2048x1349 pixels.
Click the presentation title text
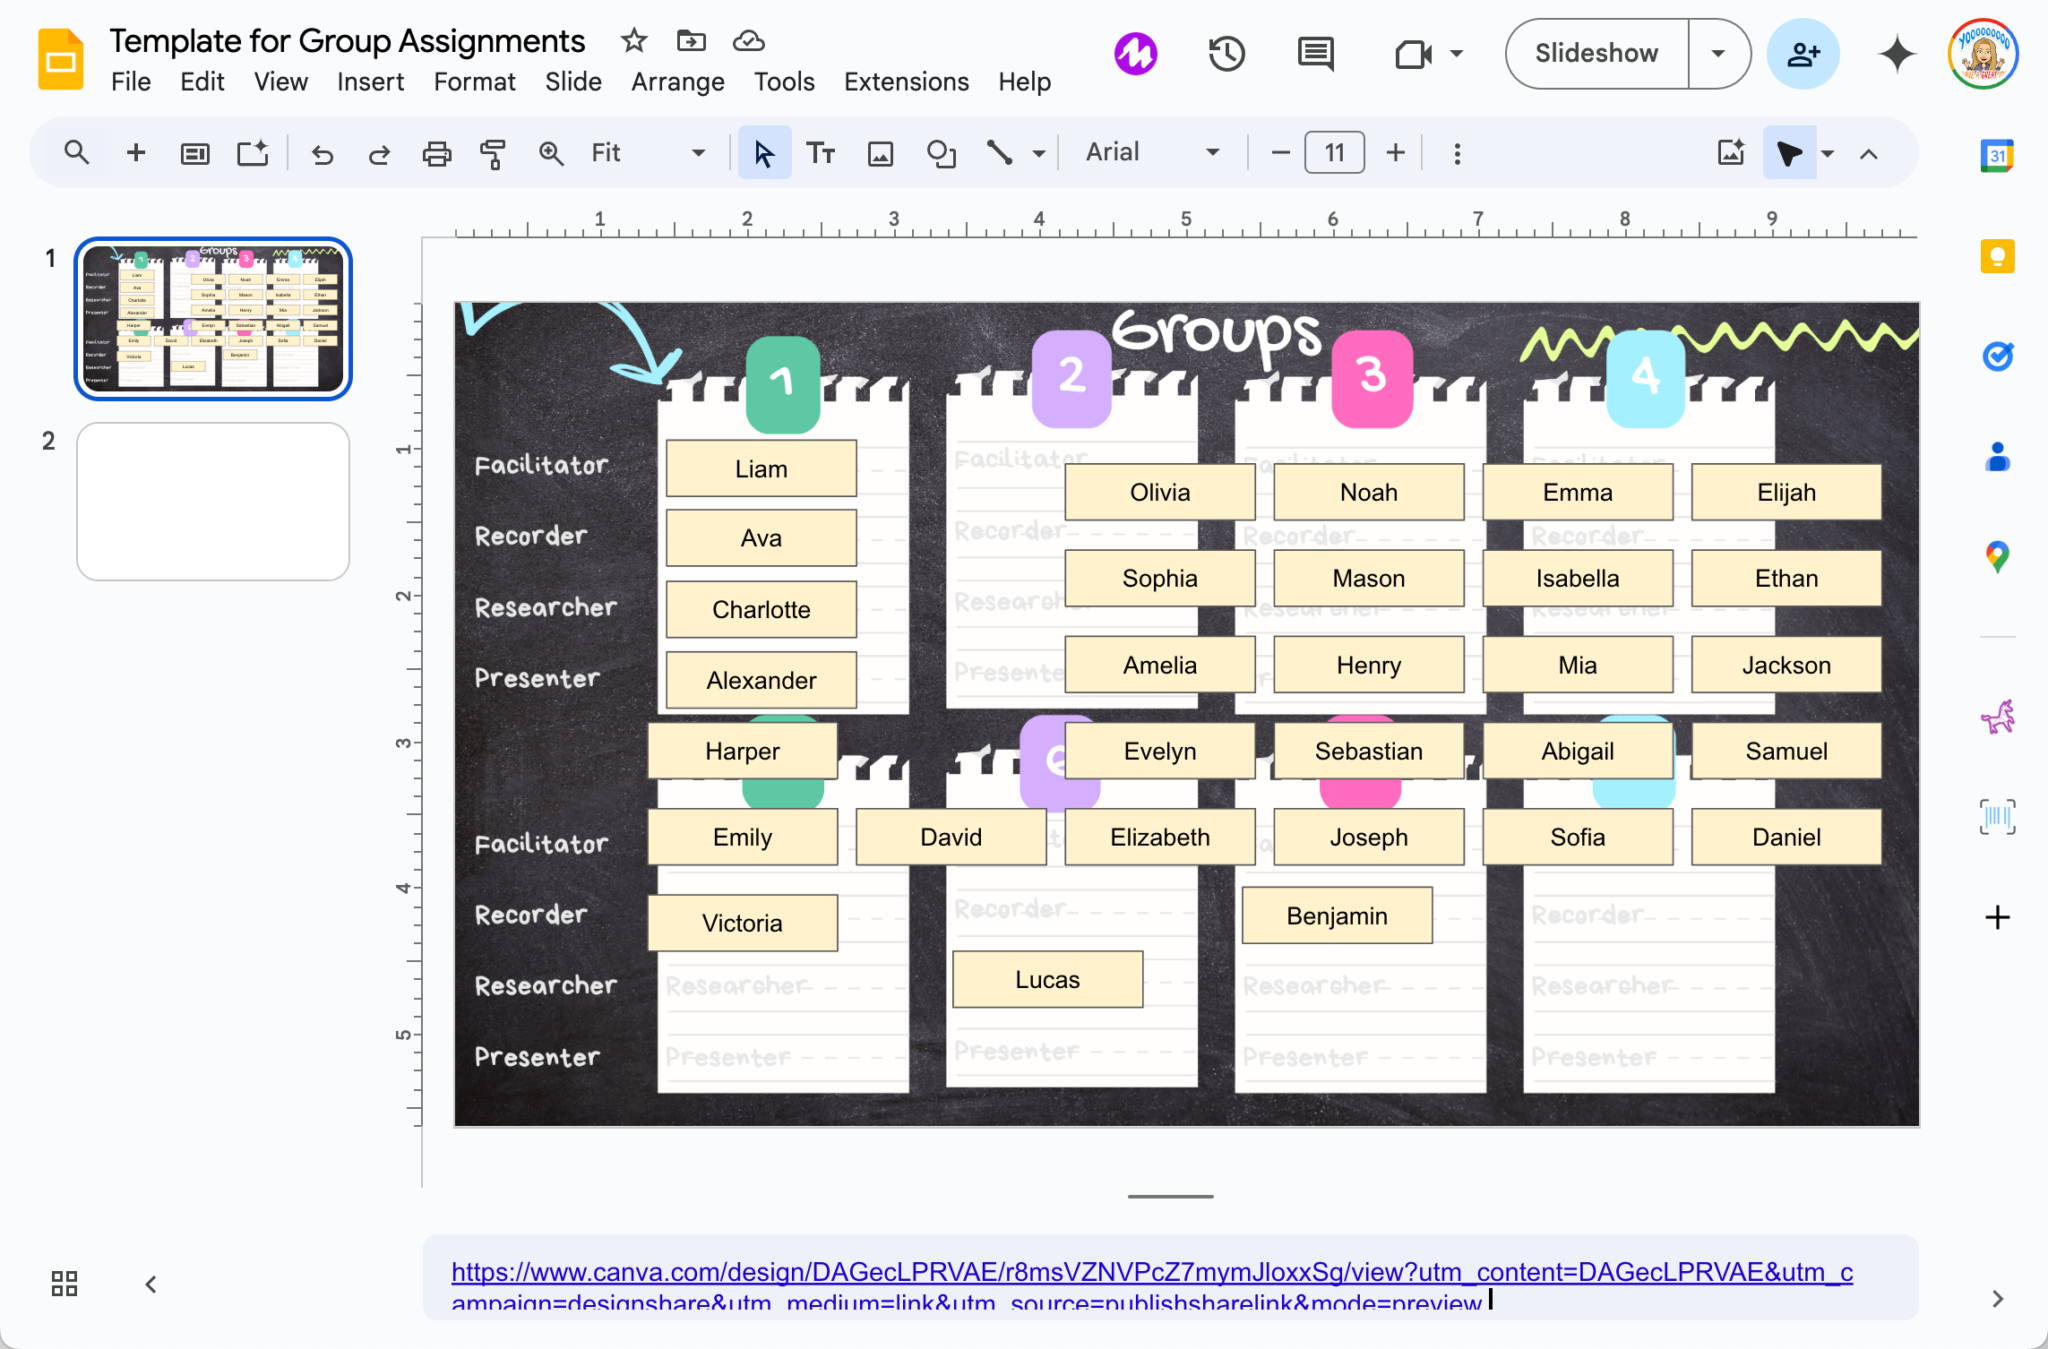pos(347,41)
